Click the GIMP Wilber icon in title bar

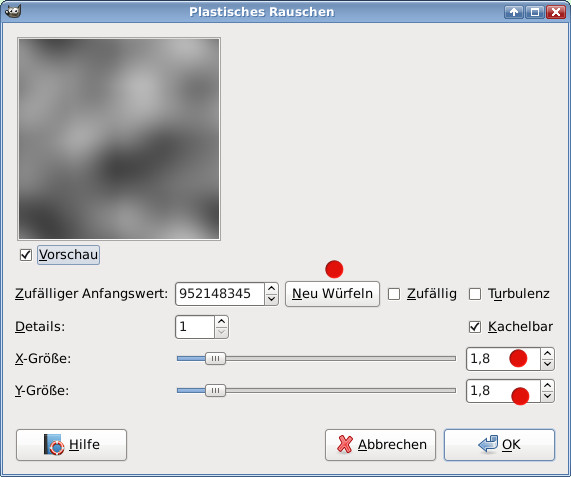pyautogui.click(x=13, y=11)
